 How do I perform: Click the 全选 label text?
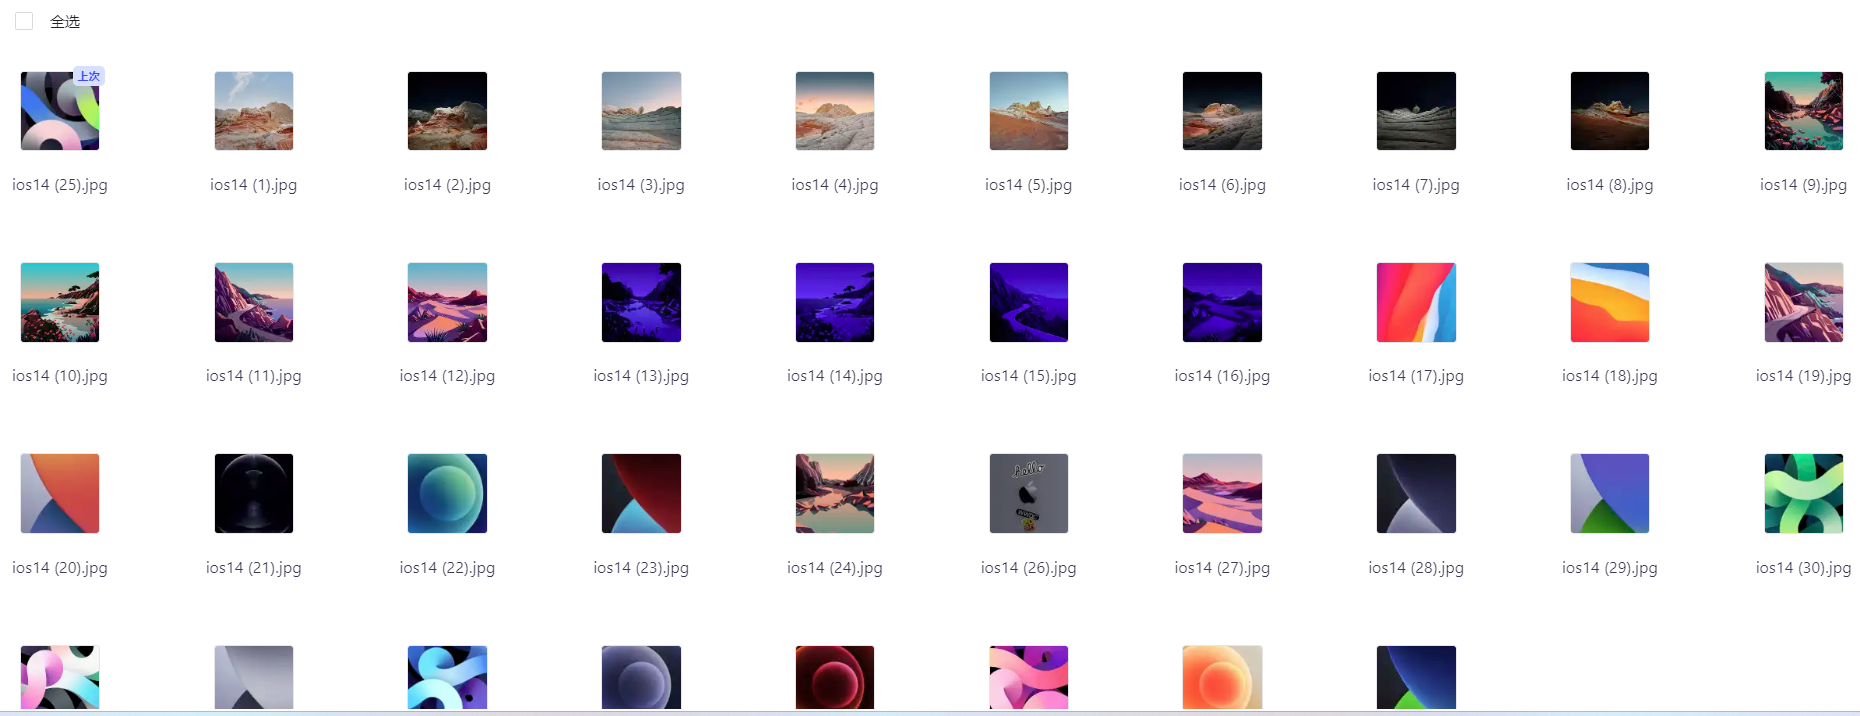click(x=65, y=21)
